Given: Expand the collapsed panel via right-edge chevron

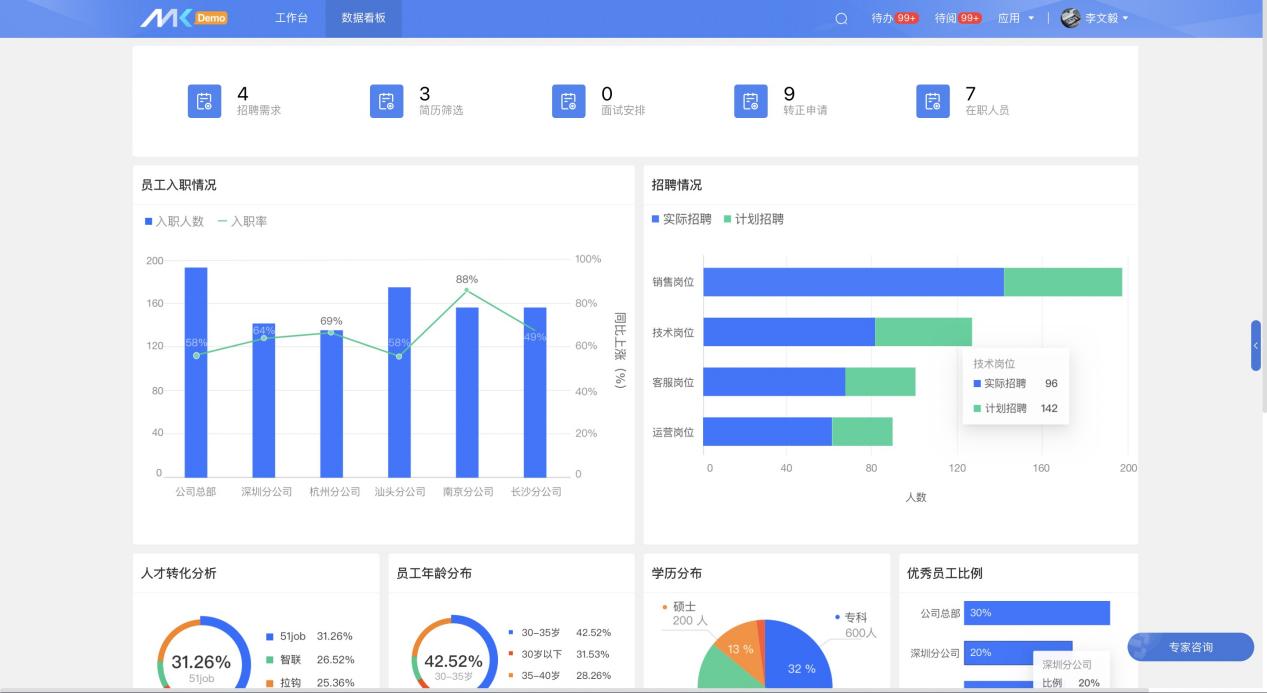Looking at the screenshot, I should coord(1254,346).
